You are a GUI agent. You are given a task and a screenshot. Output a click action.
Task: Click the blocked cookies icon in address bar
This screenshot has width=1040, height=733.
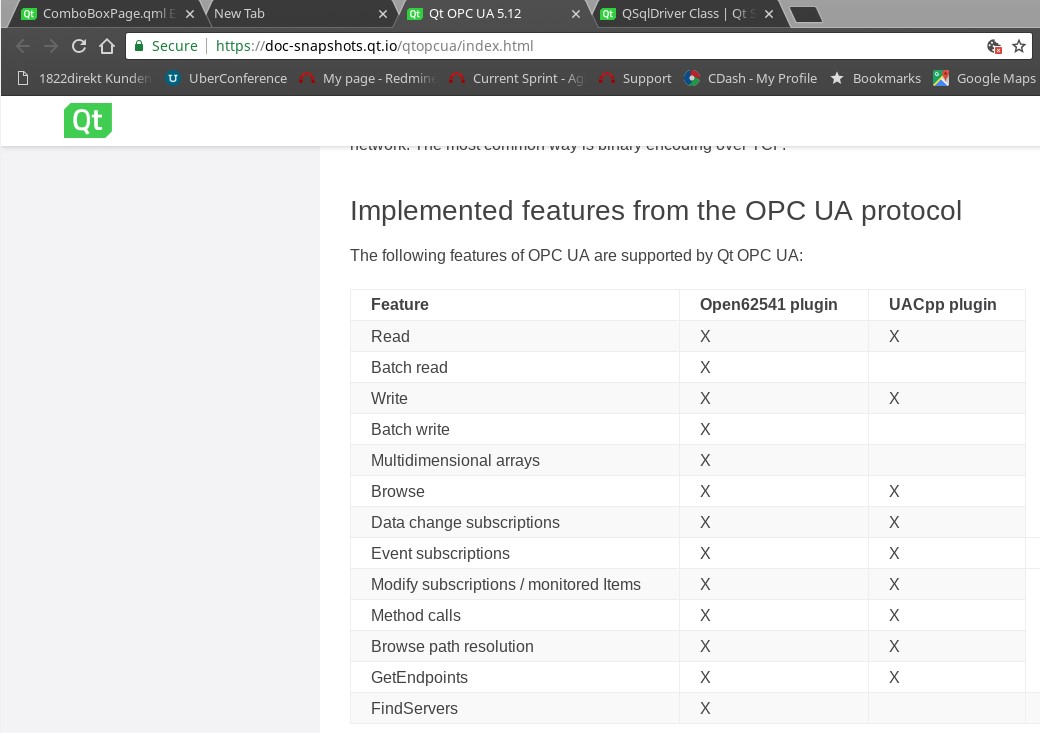pos(994,46)
